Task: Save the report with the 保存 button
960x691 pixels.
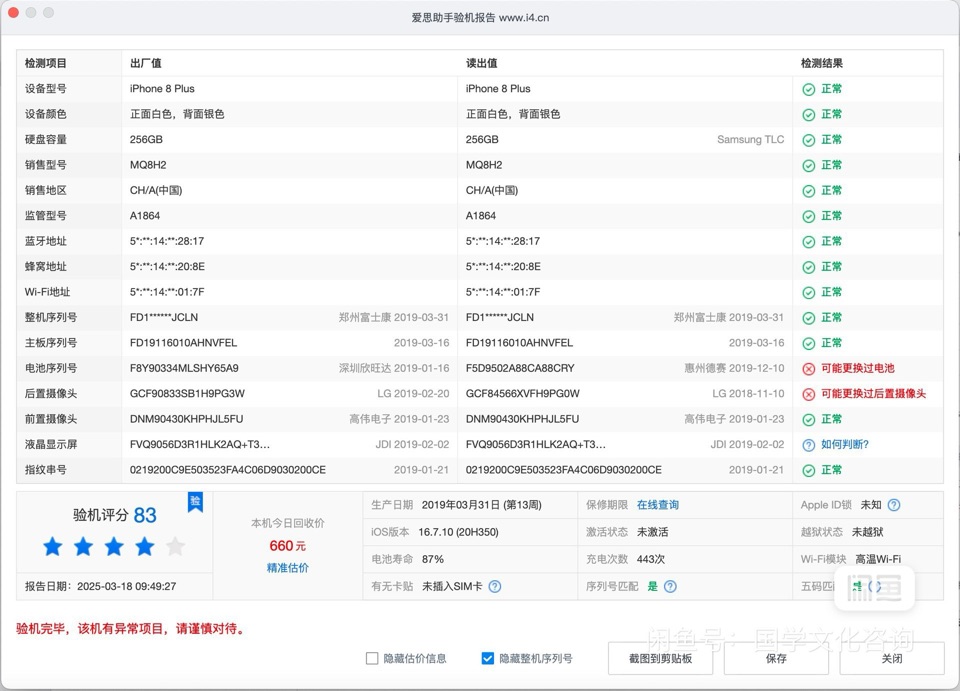Action: [776, 659]
